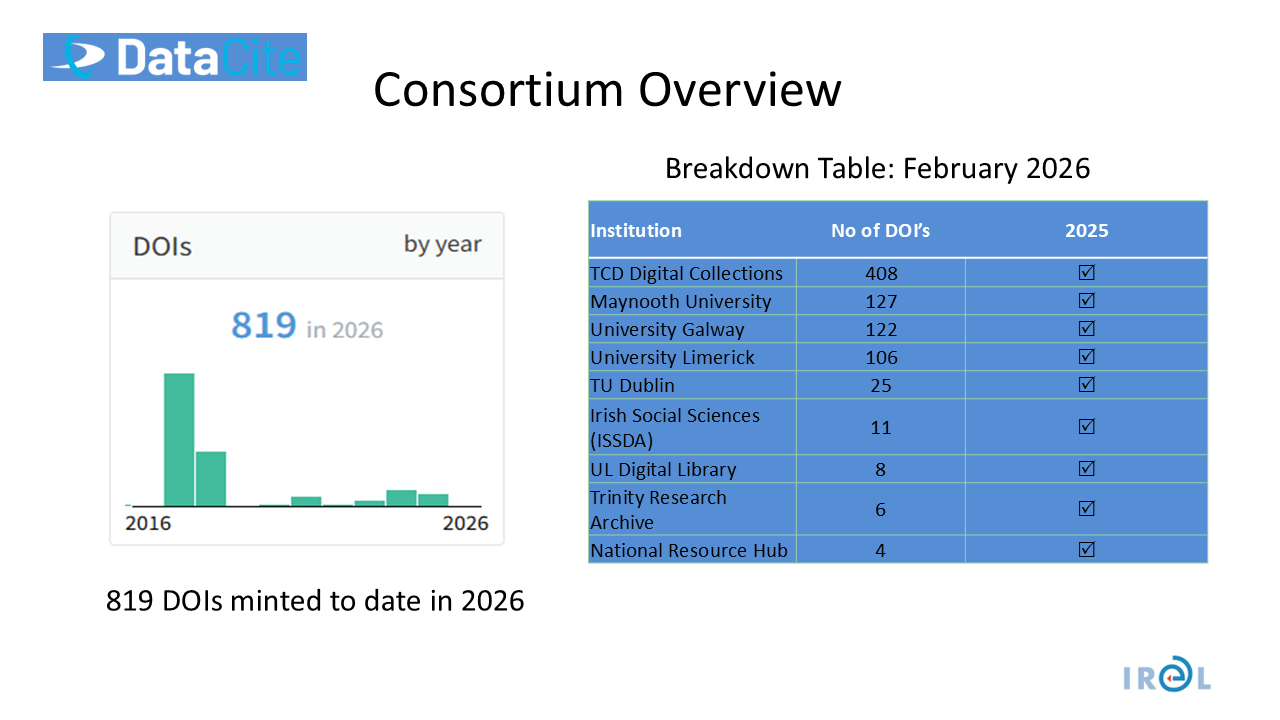Click the IReL logo
The width and height of the screenshot is (1280, 720).
[1165, 673]
